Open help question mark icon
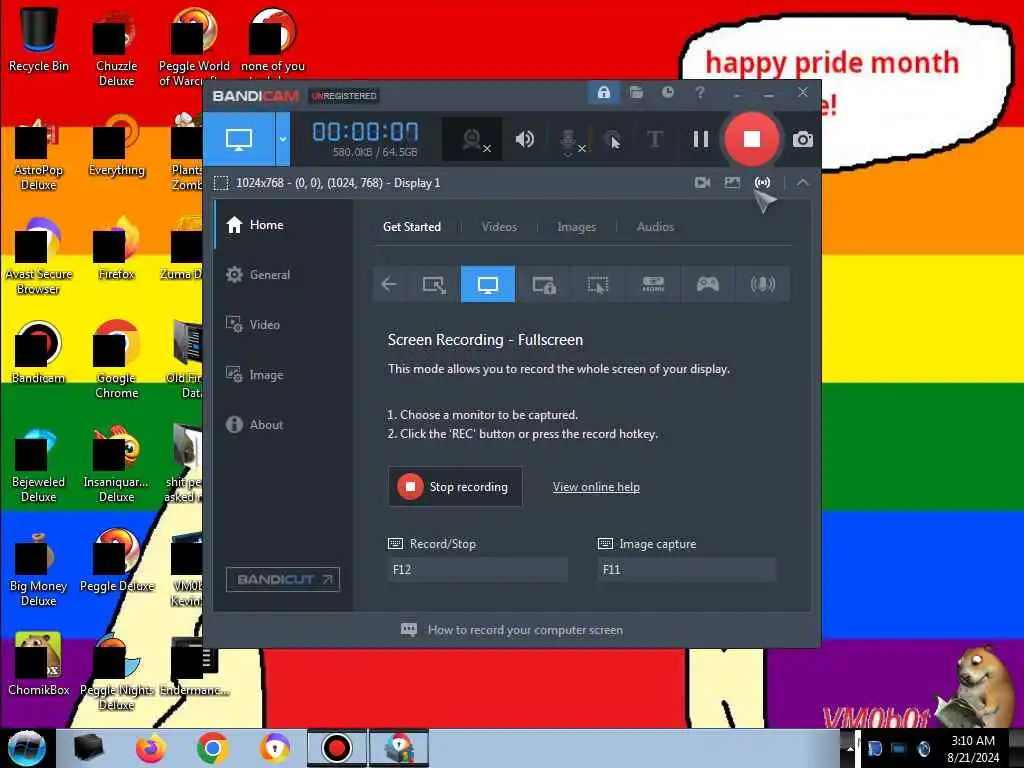This screenshot has height=768, width=1024. coord(700,93)
